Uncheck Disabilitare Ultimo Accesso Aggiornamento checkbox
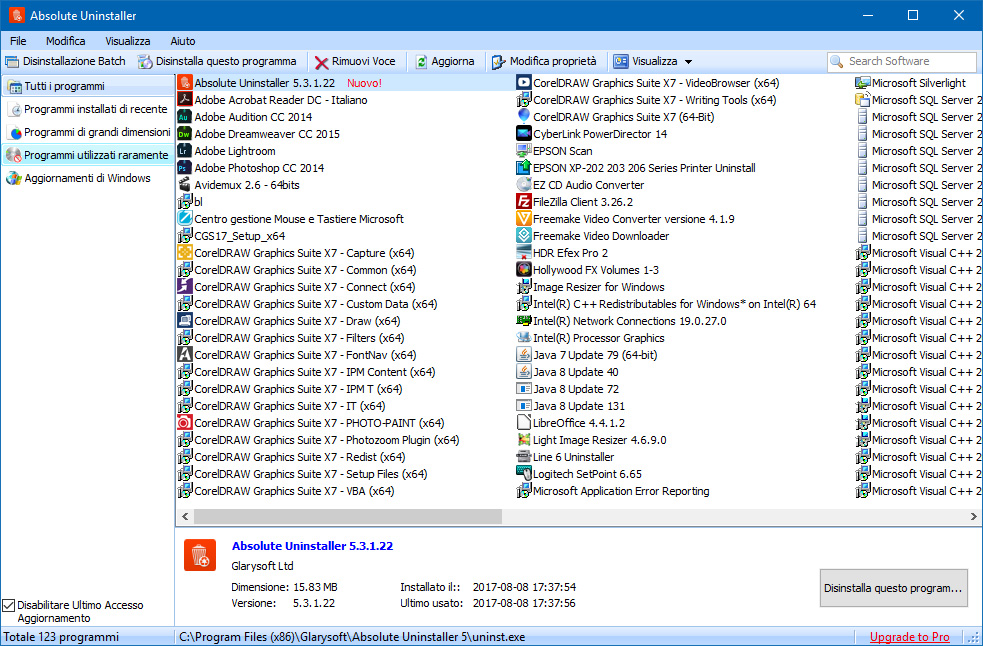 point(9,606)
